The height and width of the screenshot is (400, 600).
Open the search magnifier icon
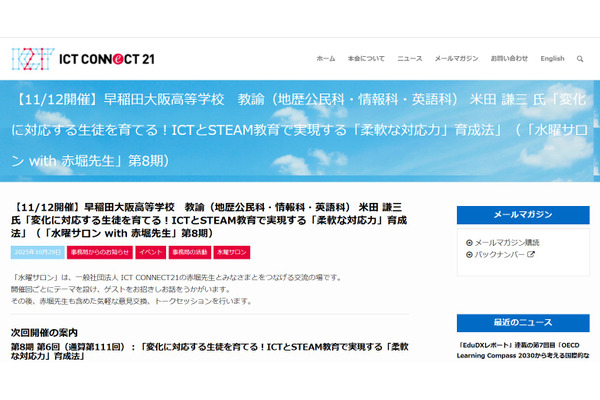pos(580,59)
